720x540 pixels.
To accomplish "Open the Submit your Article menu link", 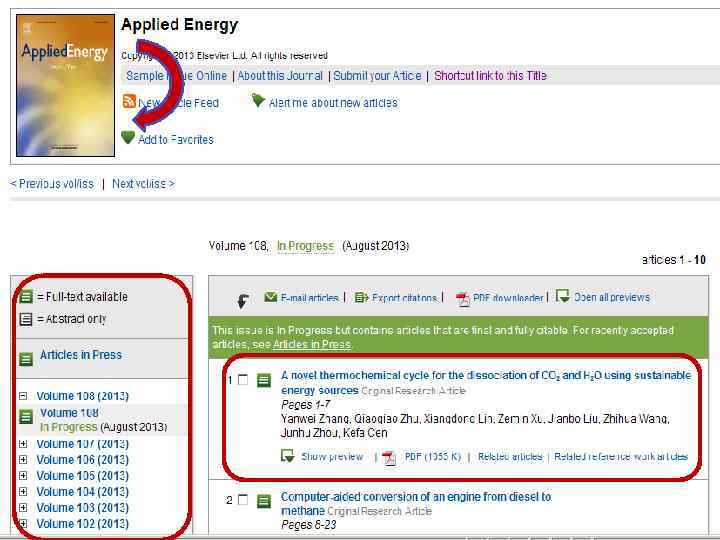I will [x=377, y=76].
